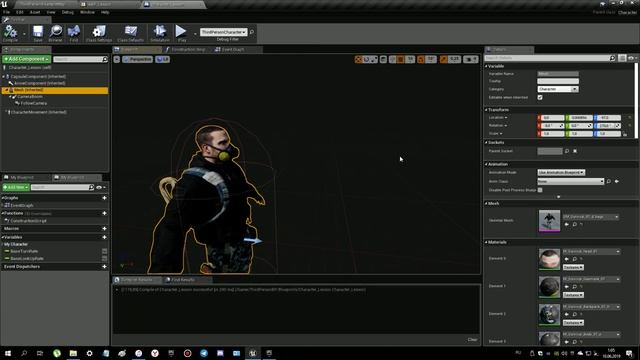The width and height of the screenshot is (640, 360).
Task: Open the ThirdPersonCharacter debug filter dropdown
Action: pos(224,32)
